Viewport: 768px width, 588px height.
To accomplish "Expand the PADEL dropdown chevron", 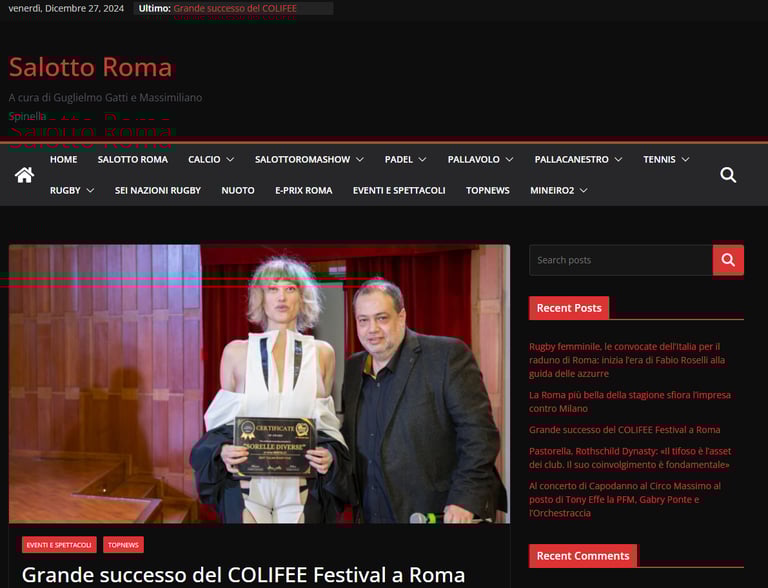I will [x=422, y=160].
